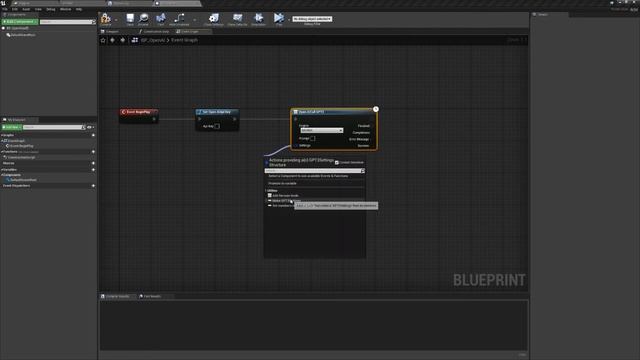Click the Set Open AI Api Key node title
The height and width of the screenshot is (360, 640).
coord(217,112)
